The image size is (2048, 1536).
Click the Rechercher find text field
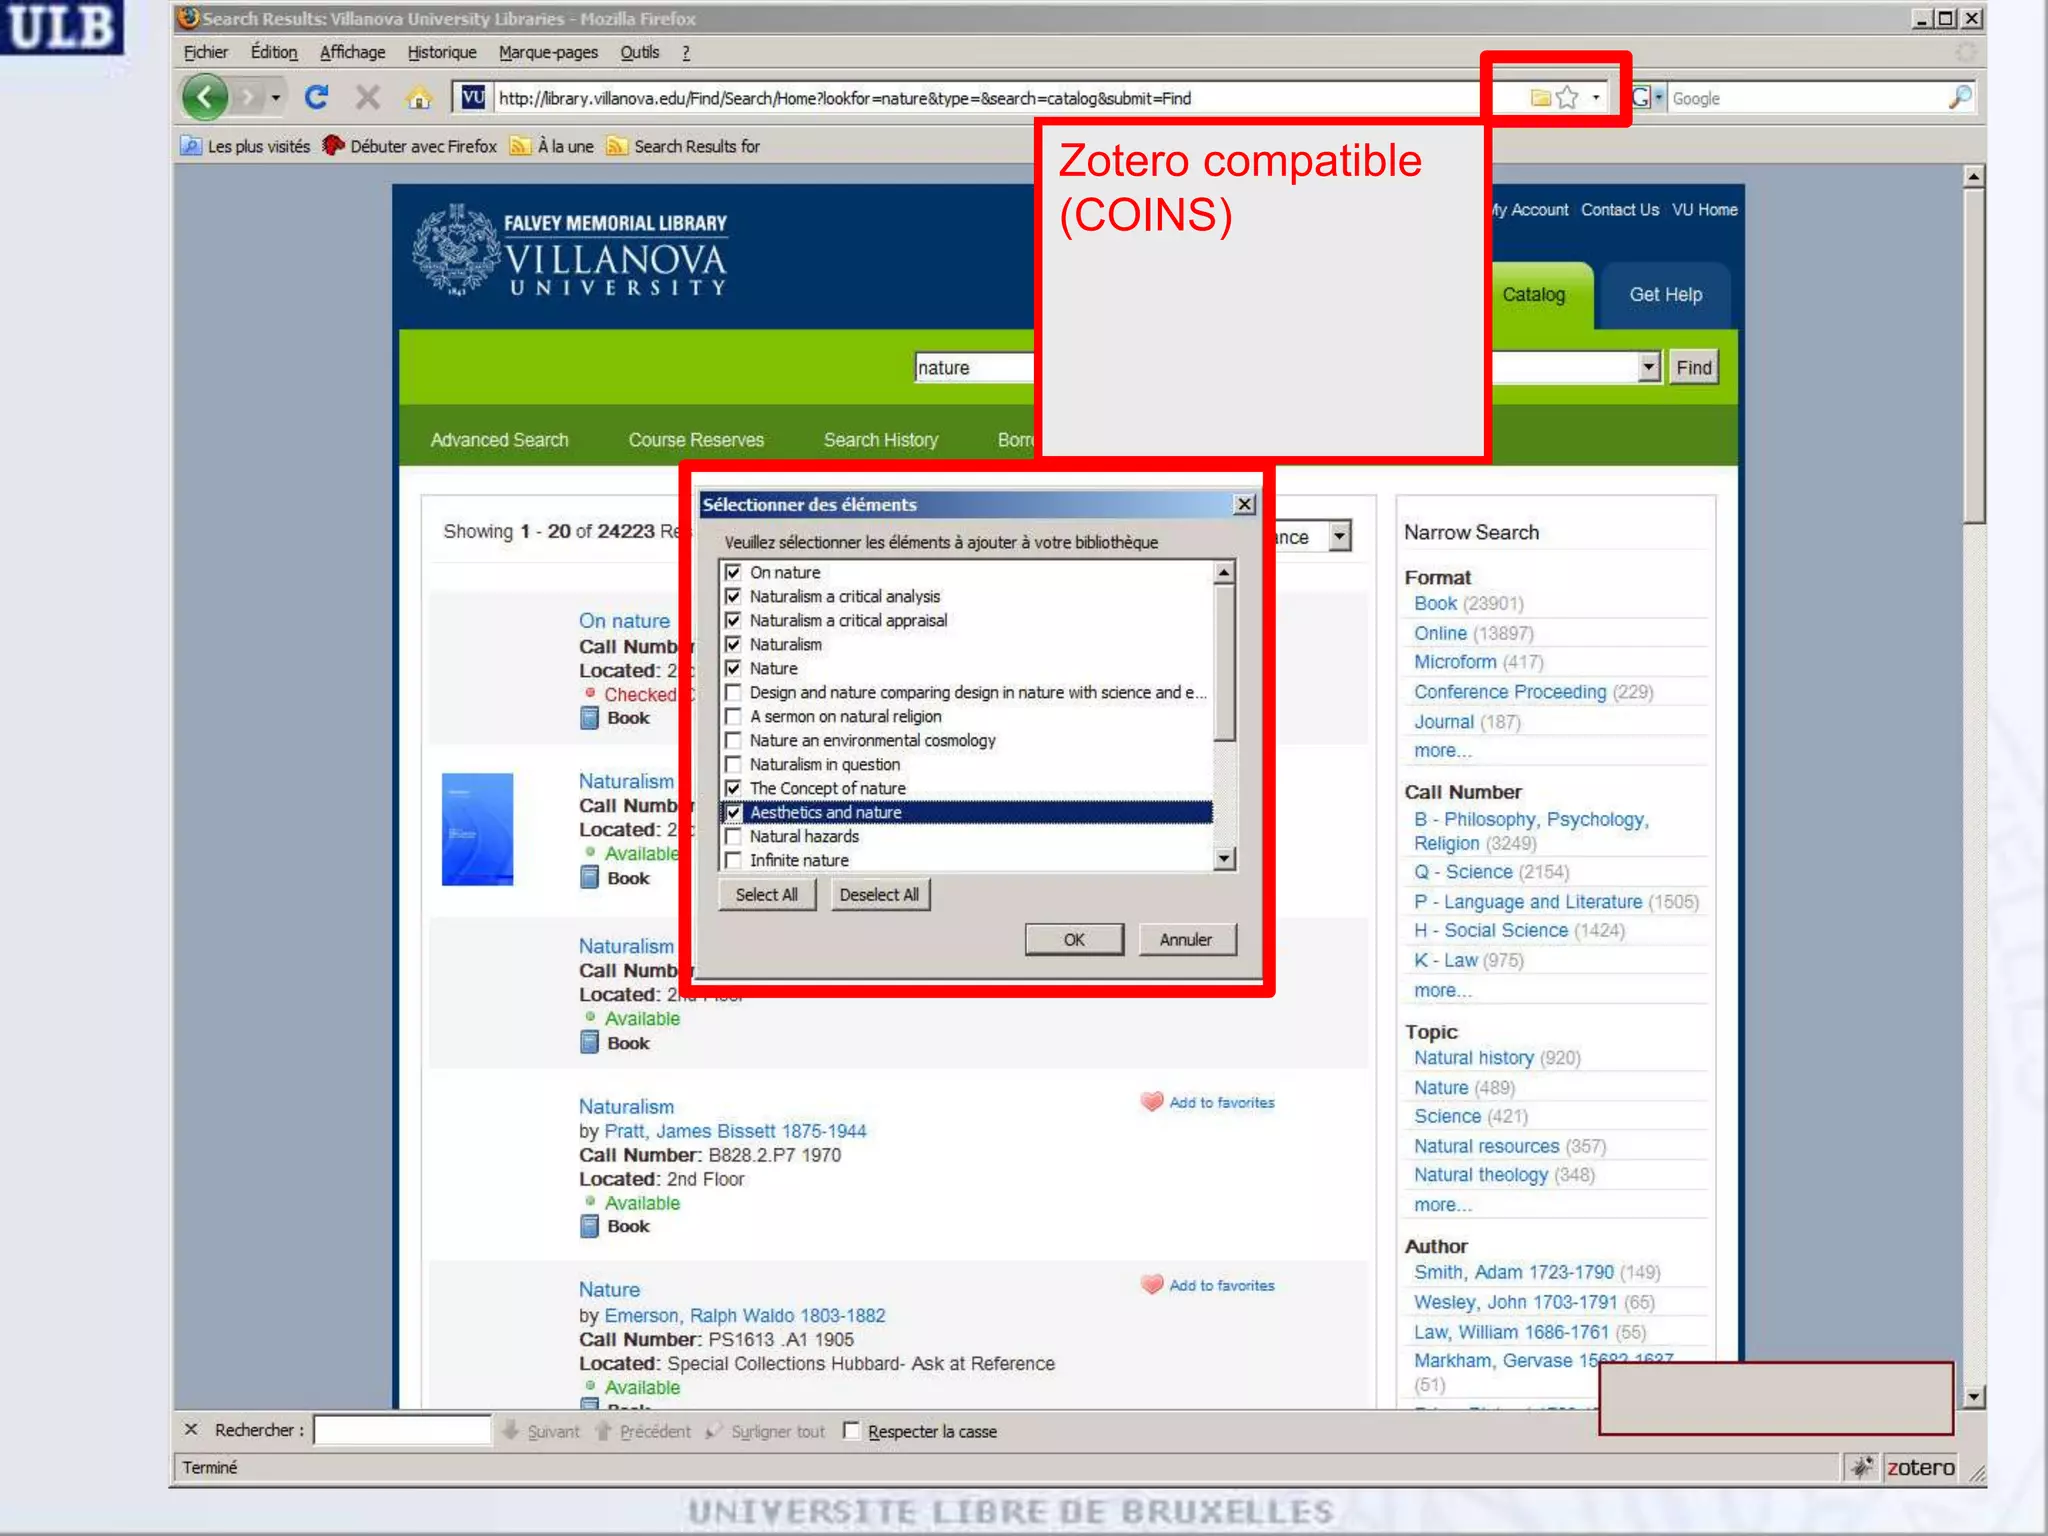[x=402, y=1431]
